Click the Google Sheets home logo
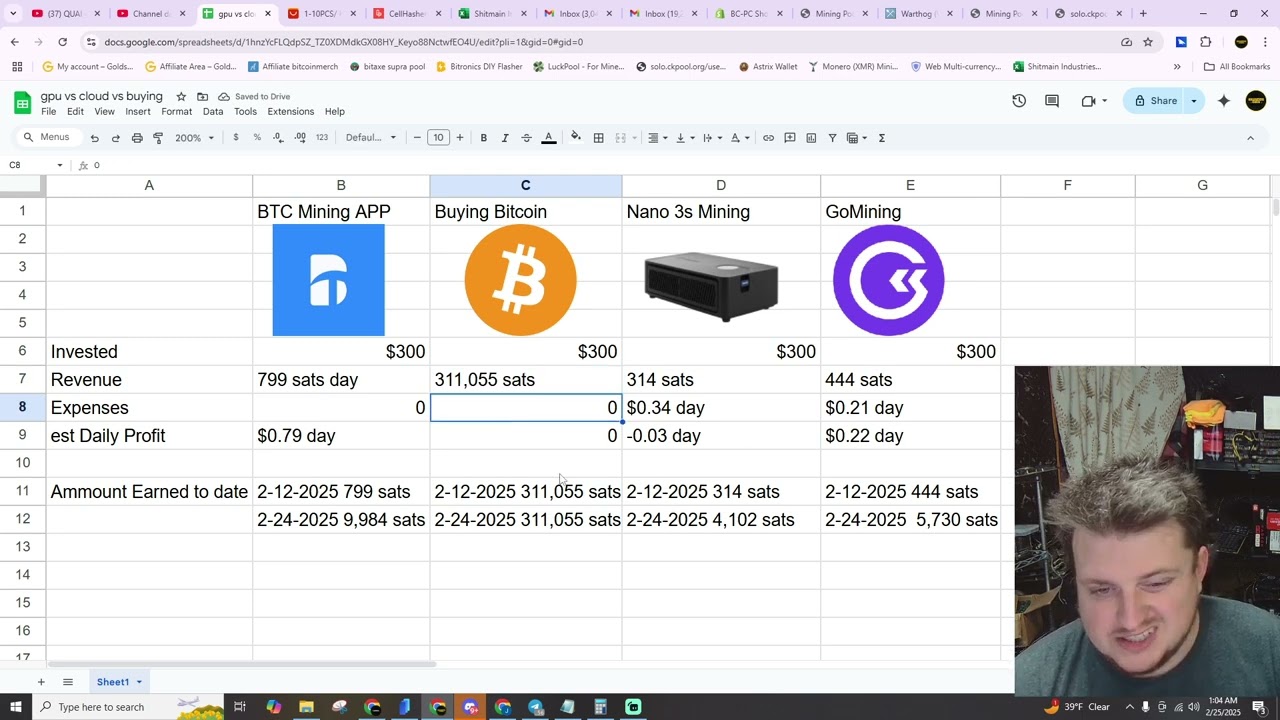This screenshot has height=720, width=1280. 22,102
